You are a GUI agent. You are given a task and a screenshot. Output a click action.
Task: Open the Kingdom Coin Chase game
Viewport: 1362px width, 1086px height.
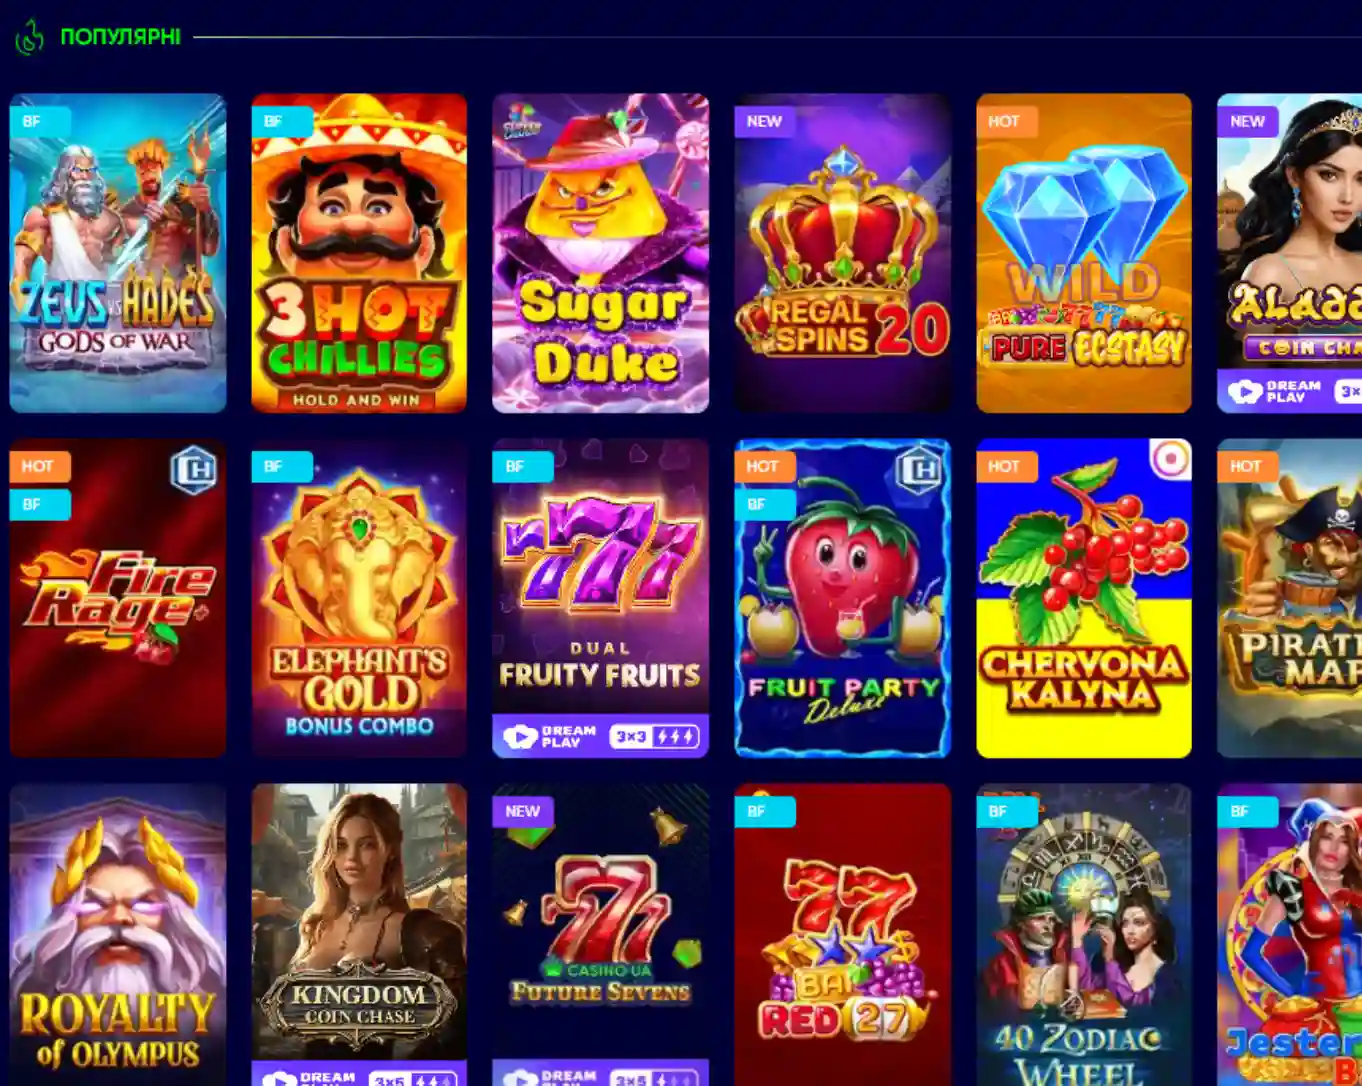[x=359, y=935]
